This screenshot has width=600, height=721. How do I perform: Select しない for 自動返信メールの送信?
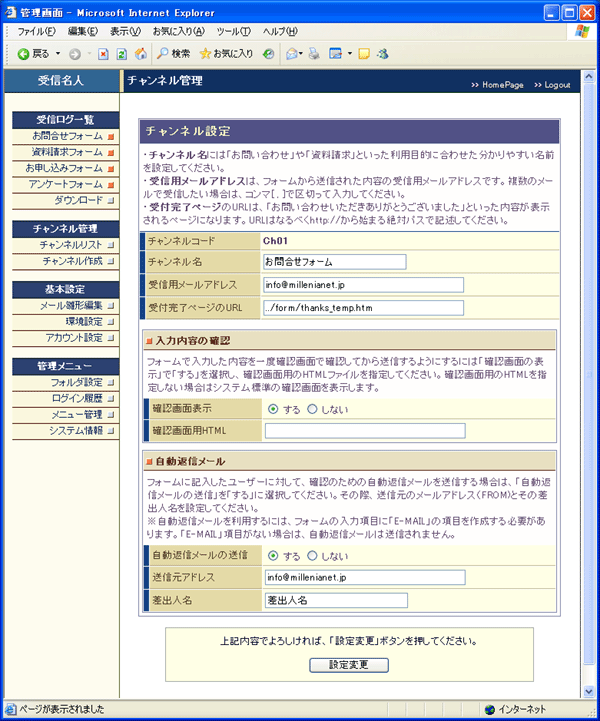(x=312, y=555)
